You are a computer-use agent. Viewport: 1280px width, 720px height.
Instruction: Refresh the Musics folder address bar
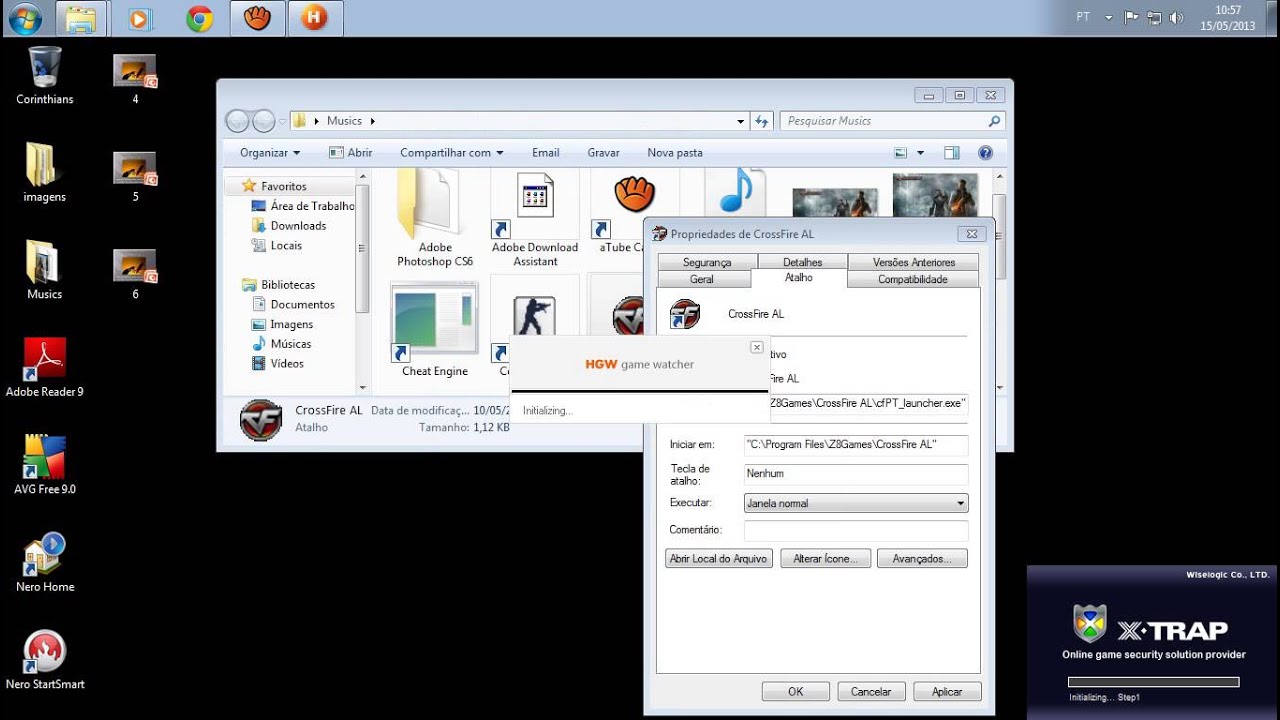point(762,121)
